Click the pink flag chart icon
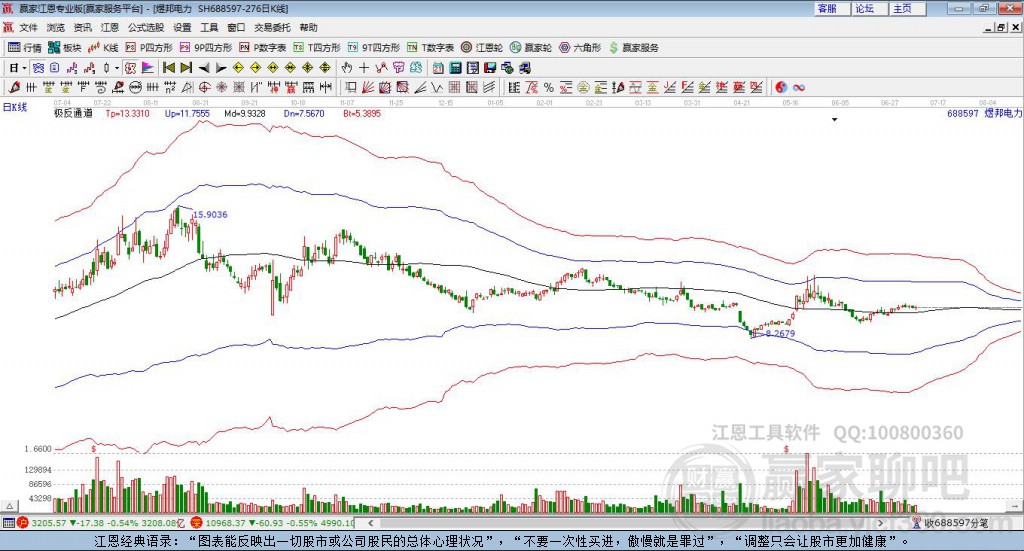This screenshot has height=551, width=1024. coord(148,68)
